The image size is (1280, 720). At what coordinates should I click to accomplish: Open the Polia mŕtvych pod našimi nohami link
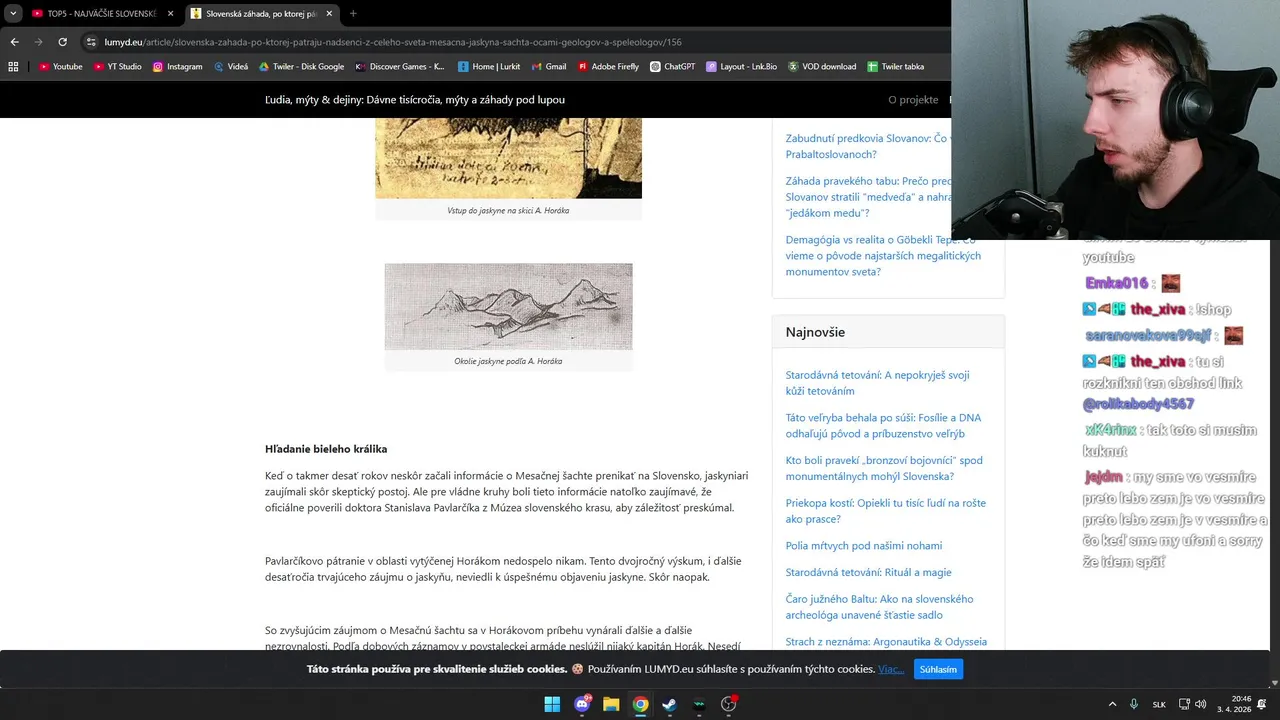point(864,546)
